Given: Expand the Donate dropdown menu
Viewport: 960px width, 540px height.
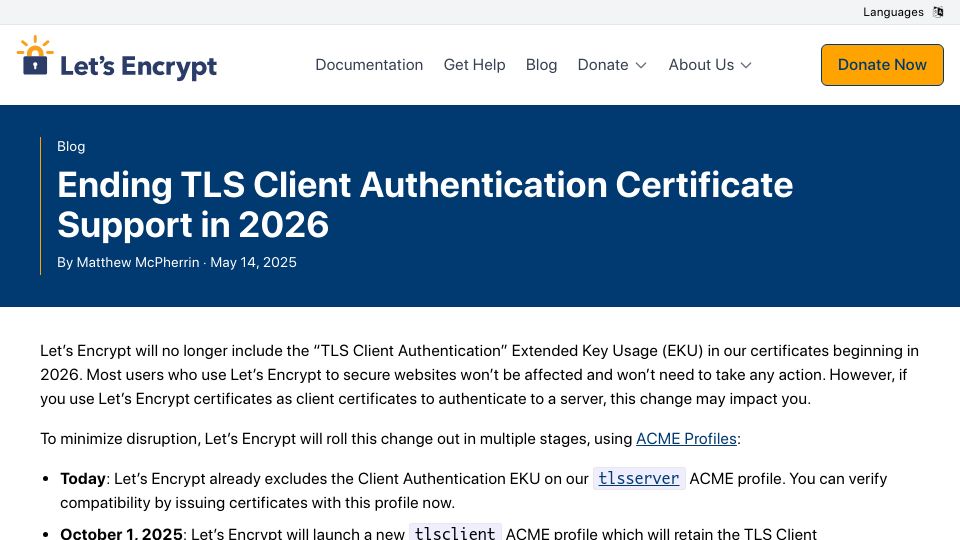Looking at the screenshot, I should click(612, 65).
